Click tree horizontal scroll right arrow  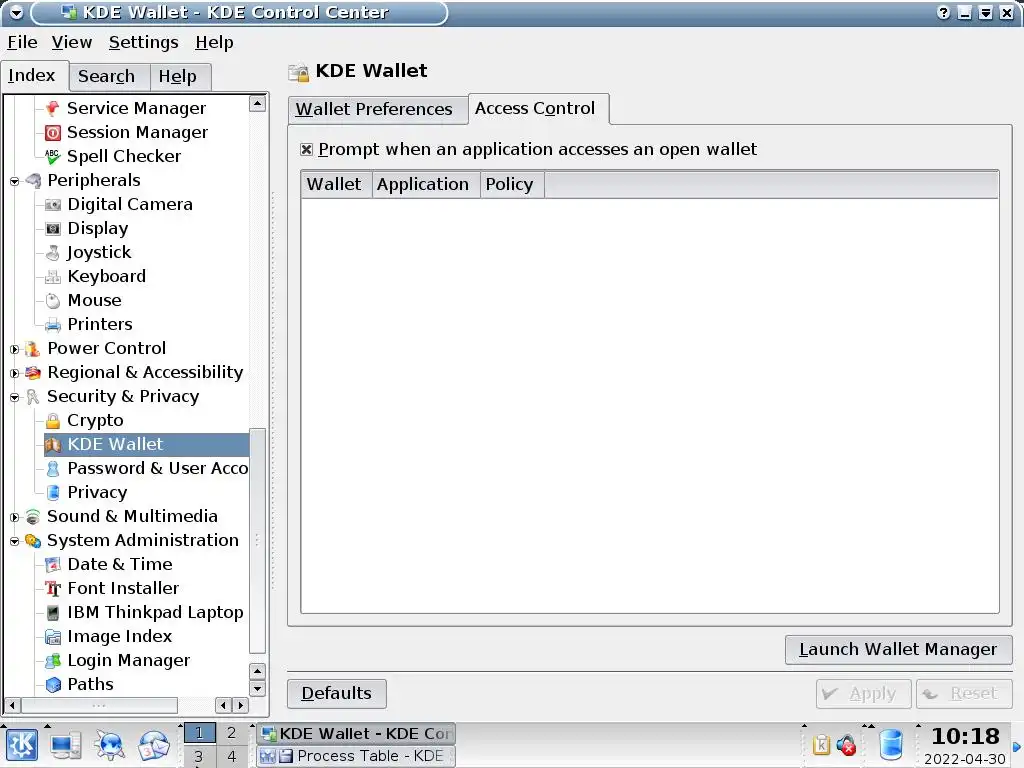pos(241,705)
